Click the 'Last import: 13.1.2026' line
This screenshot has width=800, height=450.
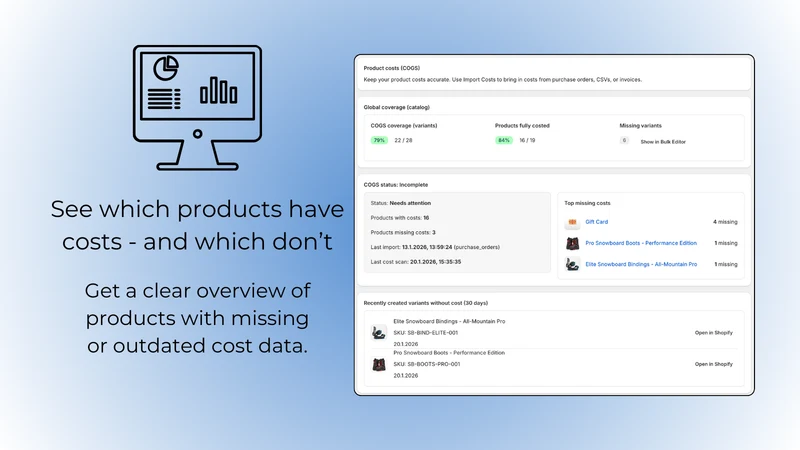click(x=435, y=247)
